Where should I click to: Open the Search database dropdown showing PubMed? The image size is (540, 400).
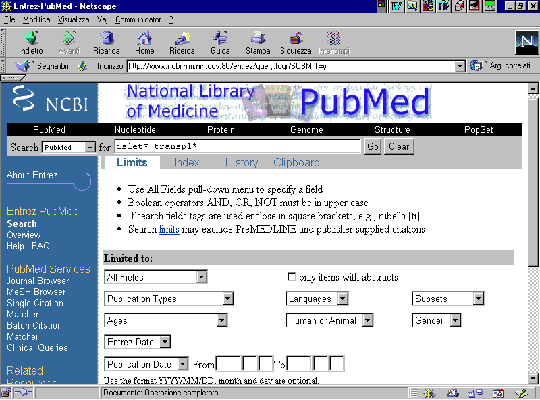(69, 147)
